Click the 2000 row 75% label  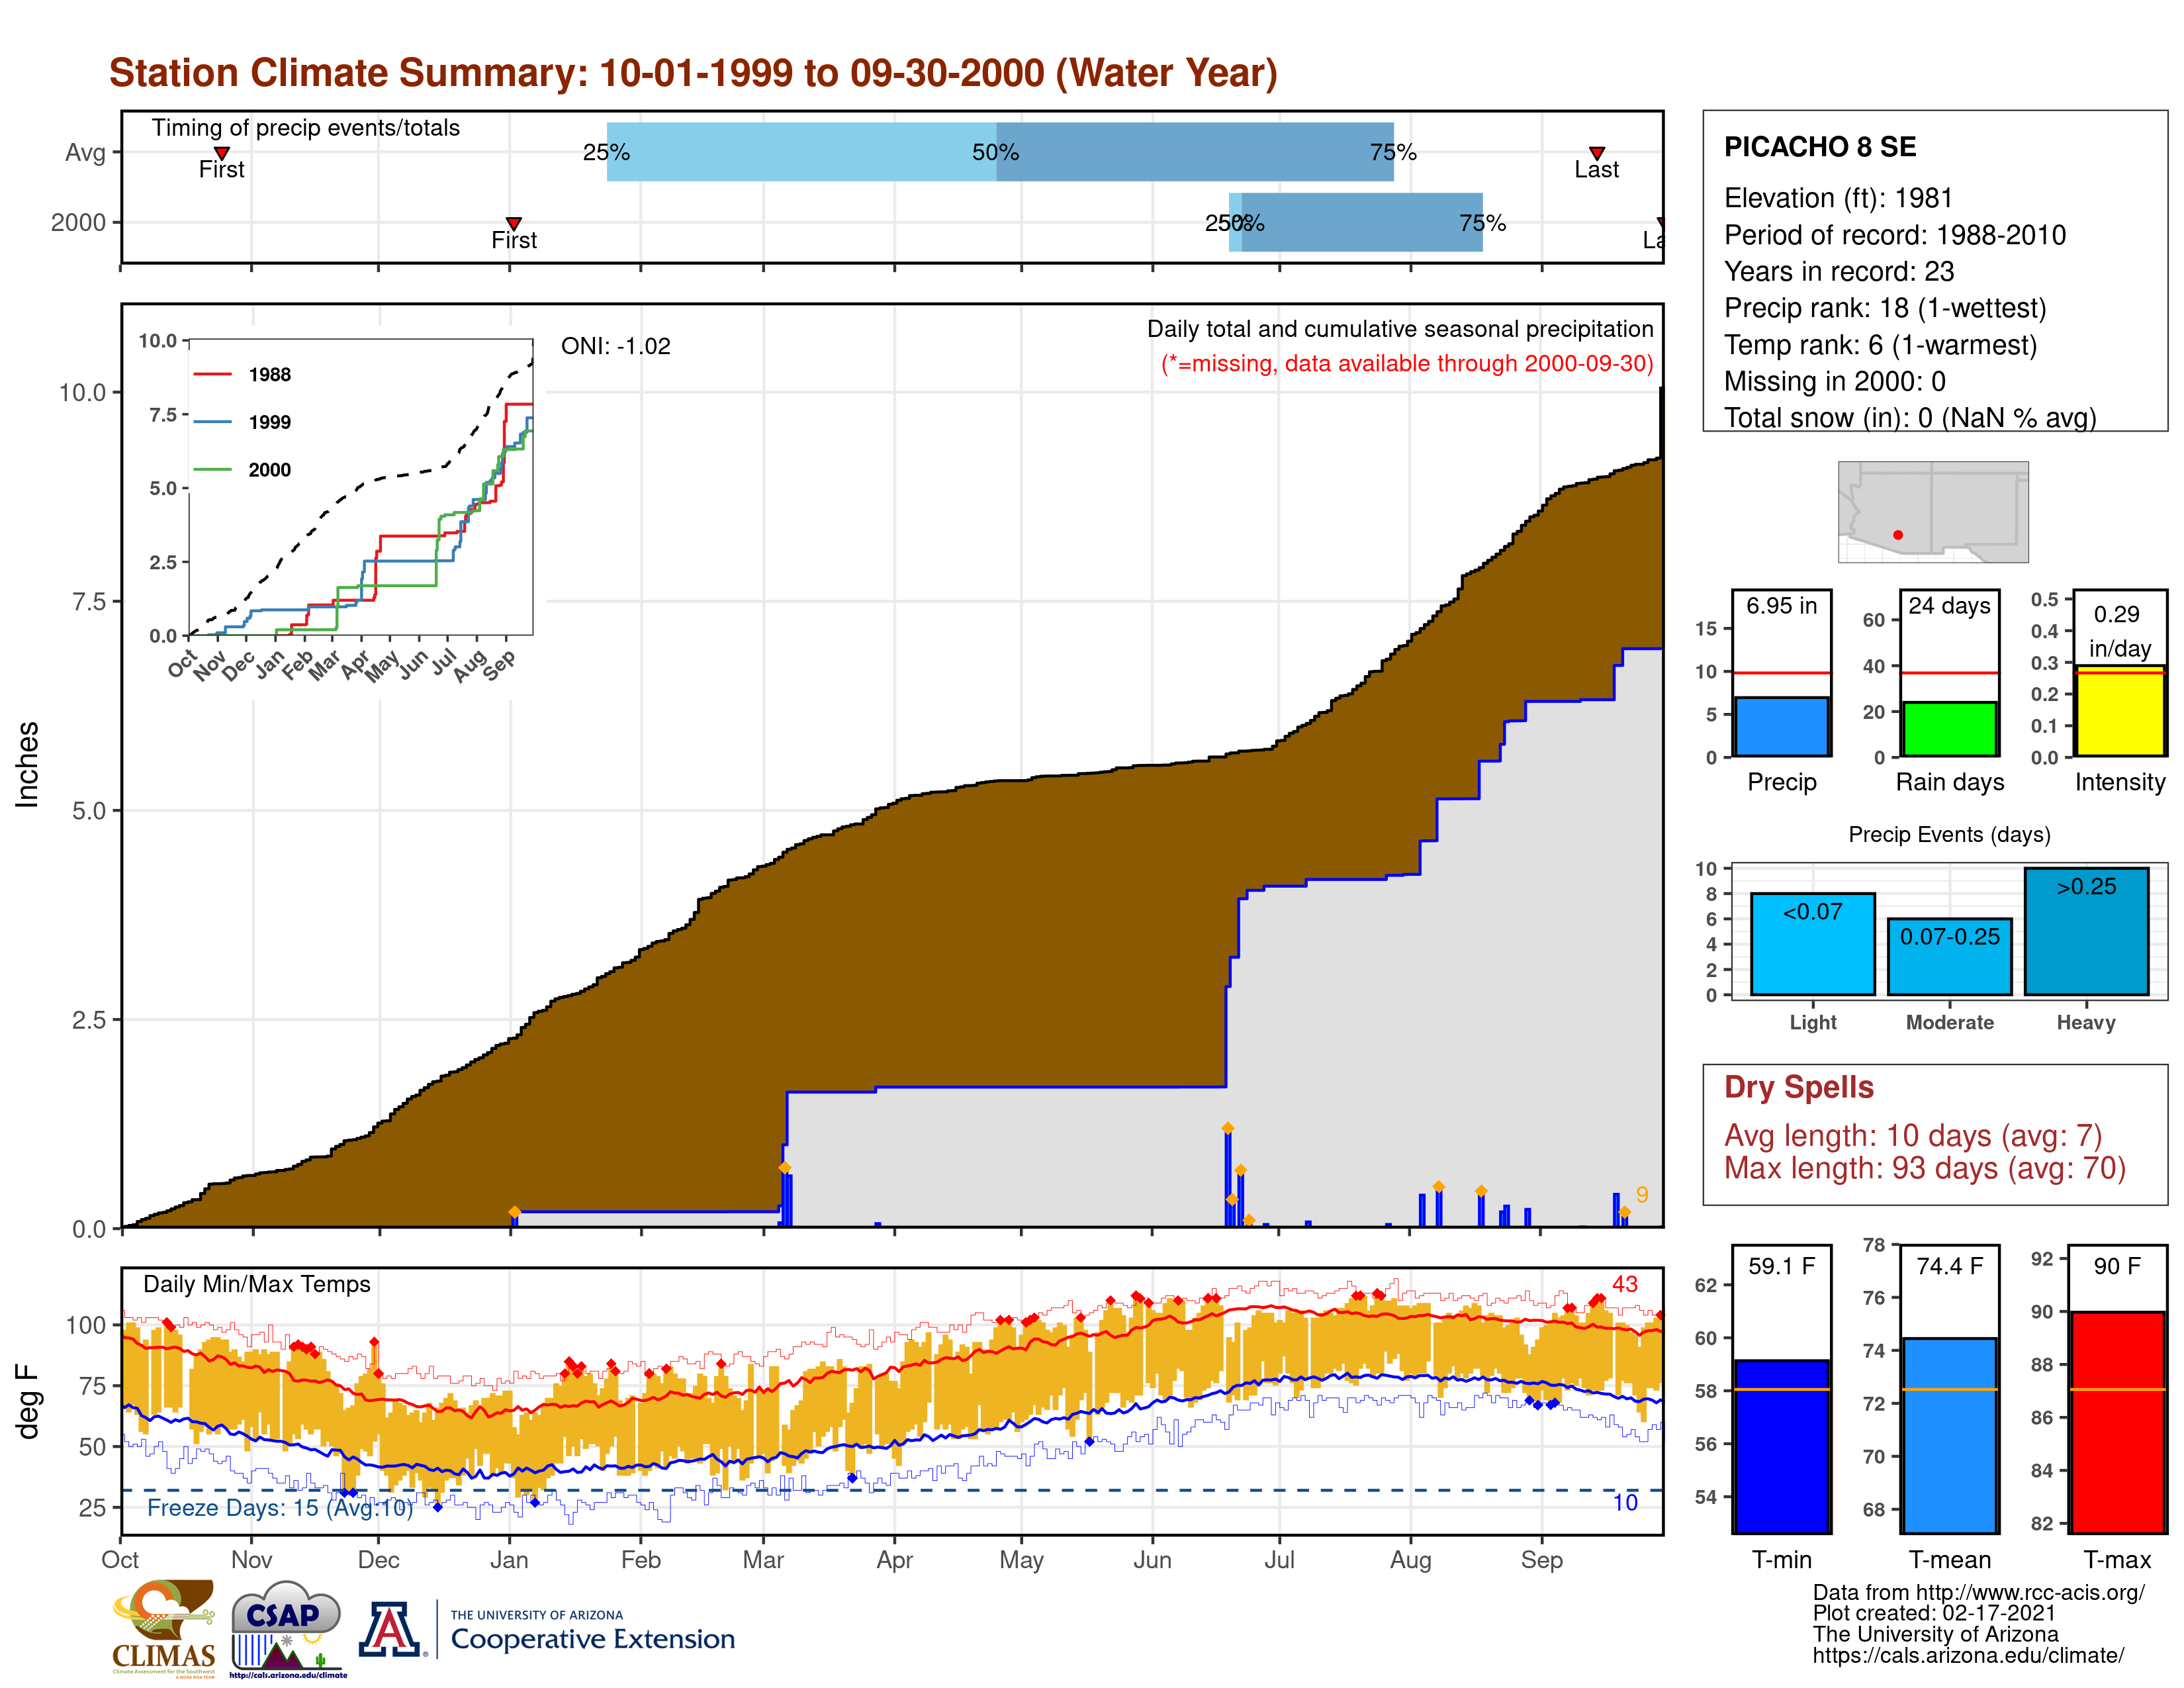(x=1482, y=222)
